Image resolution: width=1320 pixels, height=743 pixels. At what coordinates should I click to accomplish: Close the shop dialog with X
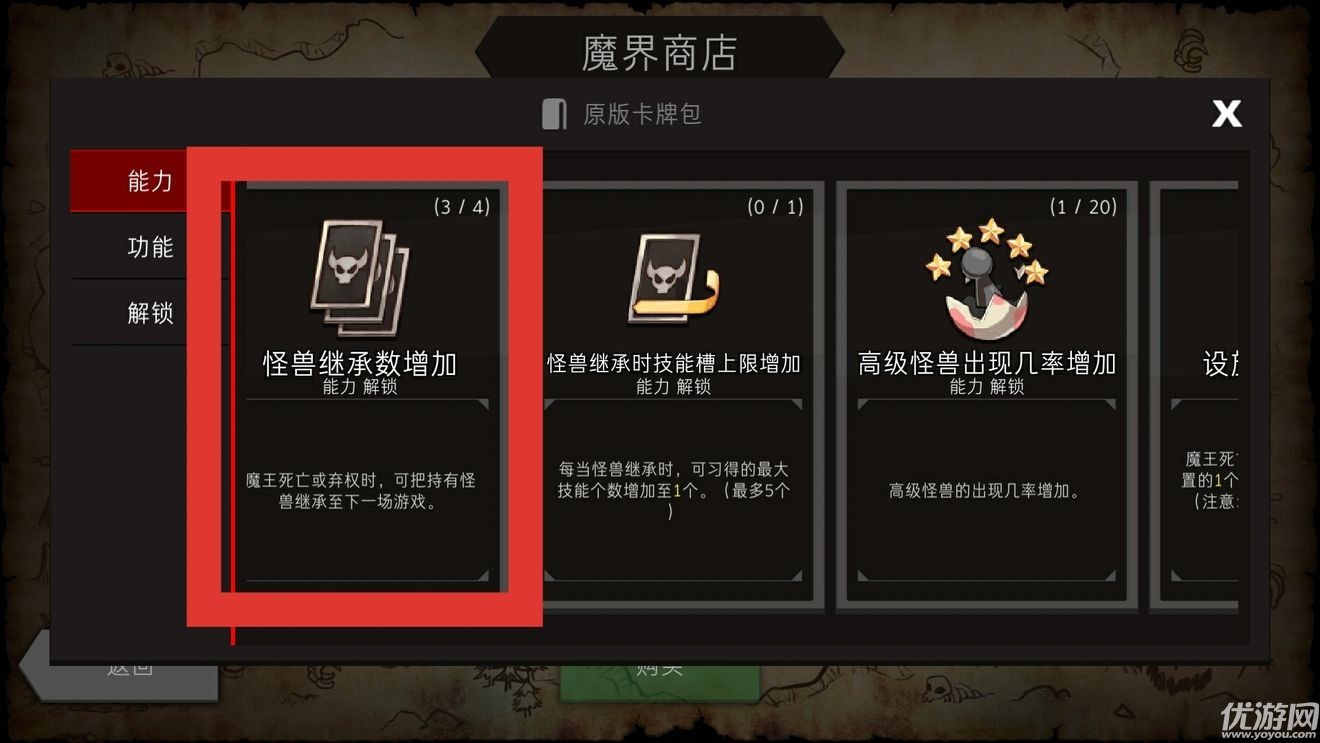pyautogui.click(x=1227, y=113)
